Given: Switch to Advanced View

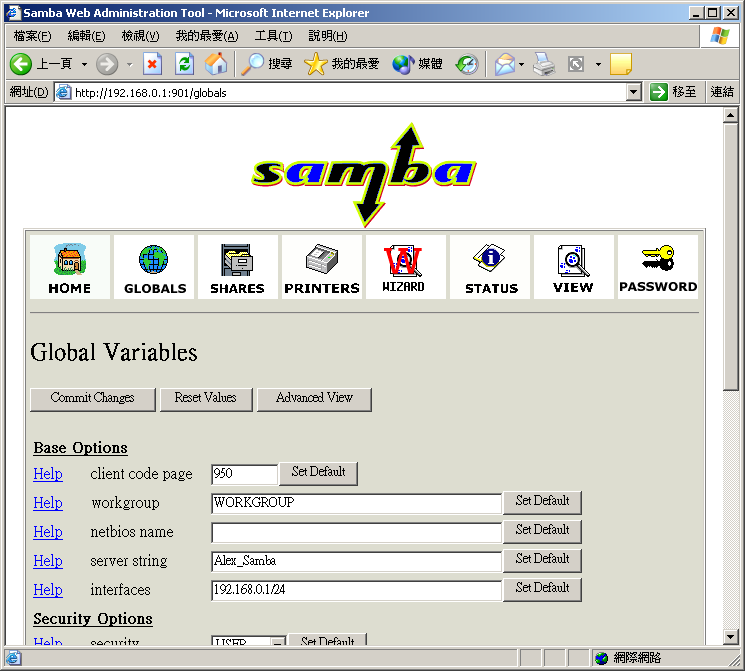Looking at the screenshot, I should point(314,399).
